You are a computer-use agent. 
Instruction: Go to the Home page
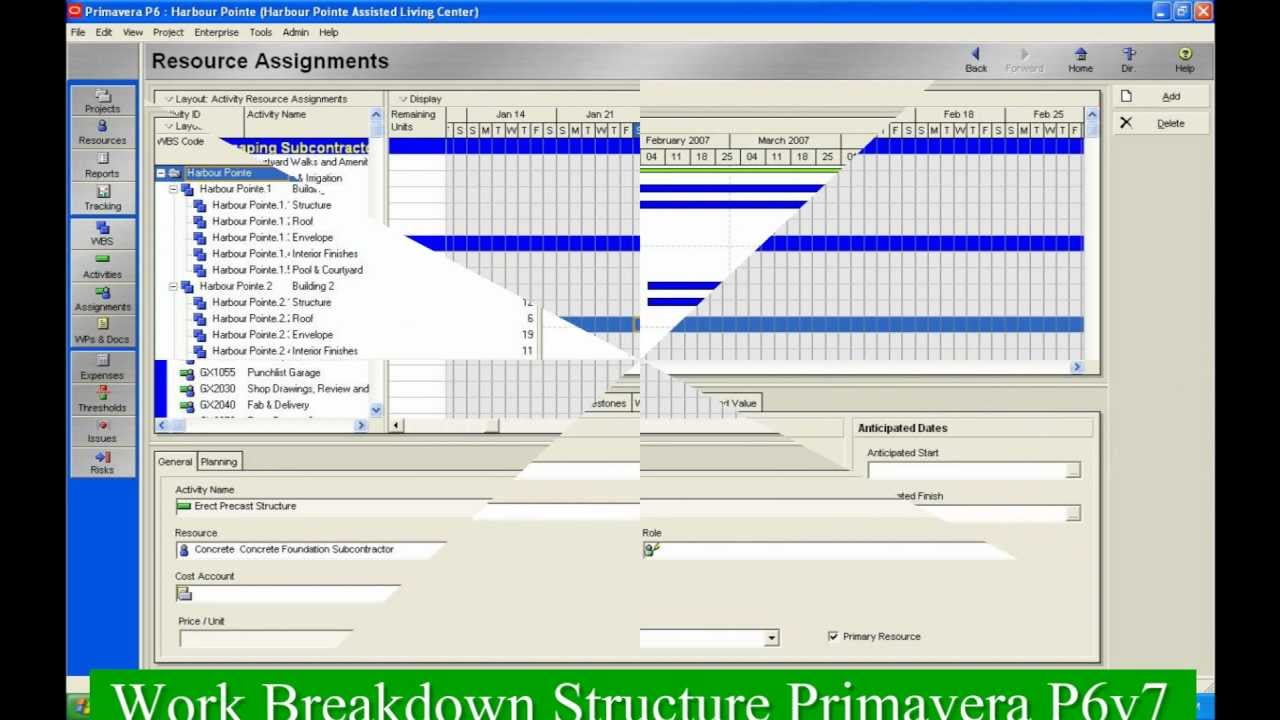coord(1080,61)
